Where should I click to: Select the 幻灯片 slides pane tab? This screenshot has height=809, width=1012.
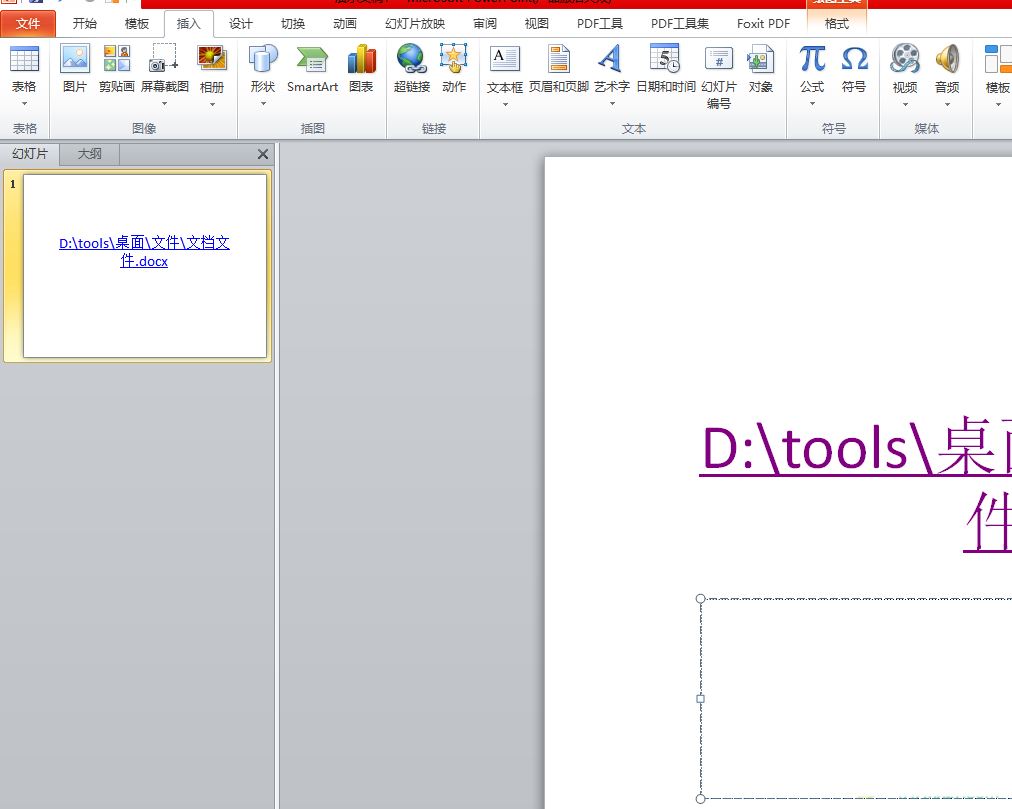point(30,154)
